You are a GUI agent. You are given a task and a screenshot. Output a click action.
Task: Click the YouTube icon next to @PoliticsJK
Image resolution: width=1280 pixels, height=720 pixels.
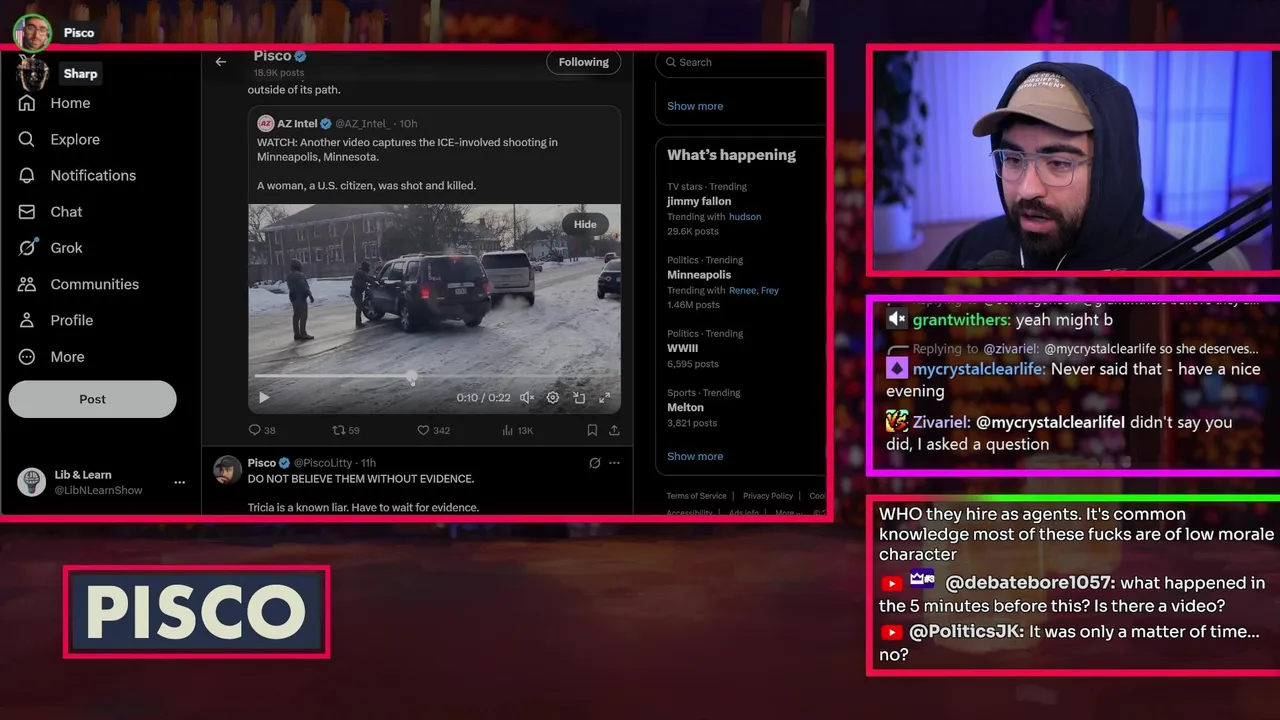point(892,632)
